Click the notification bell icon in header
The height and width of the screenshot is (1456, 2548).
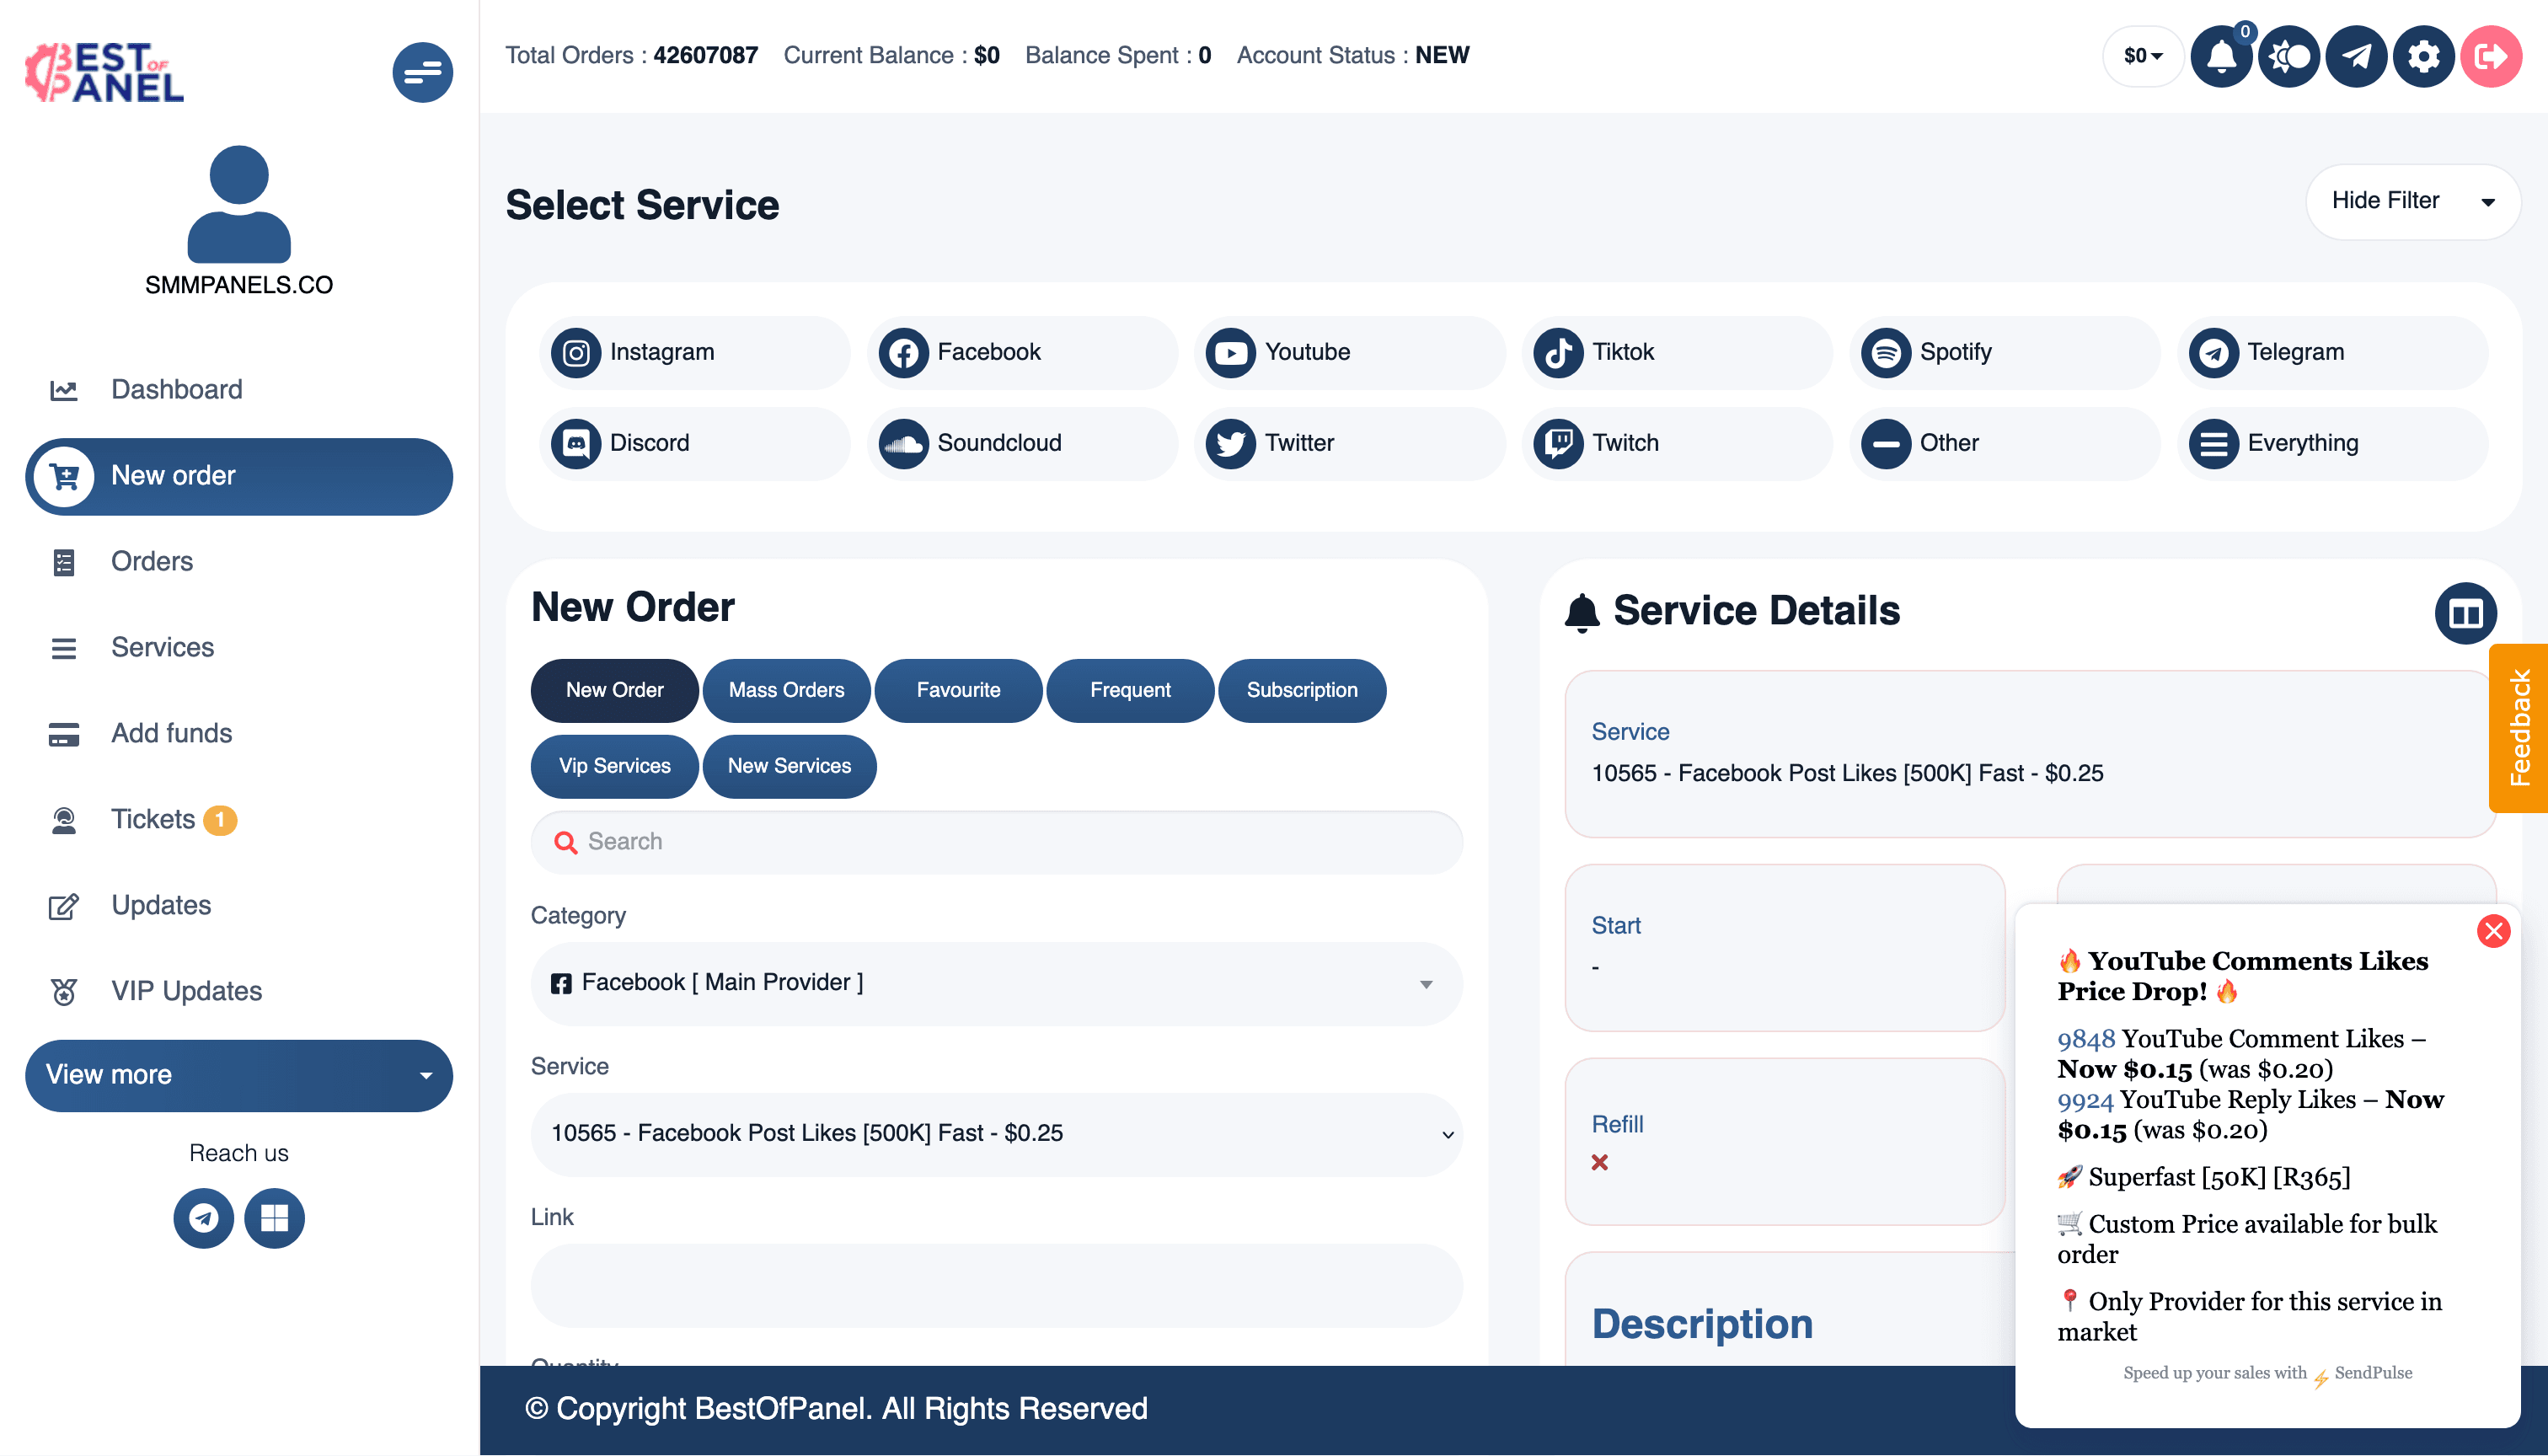coord(2221,56)
